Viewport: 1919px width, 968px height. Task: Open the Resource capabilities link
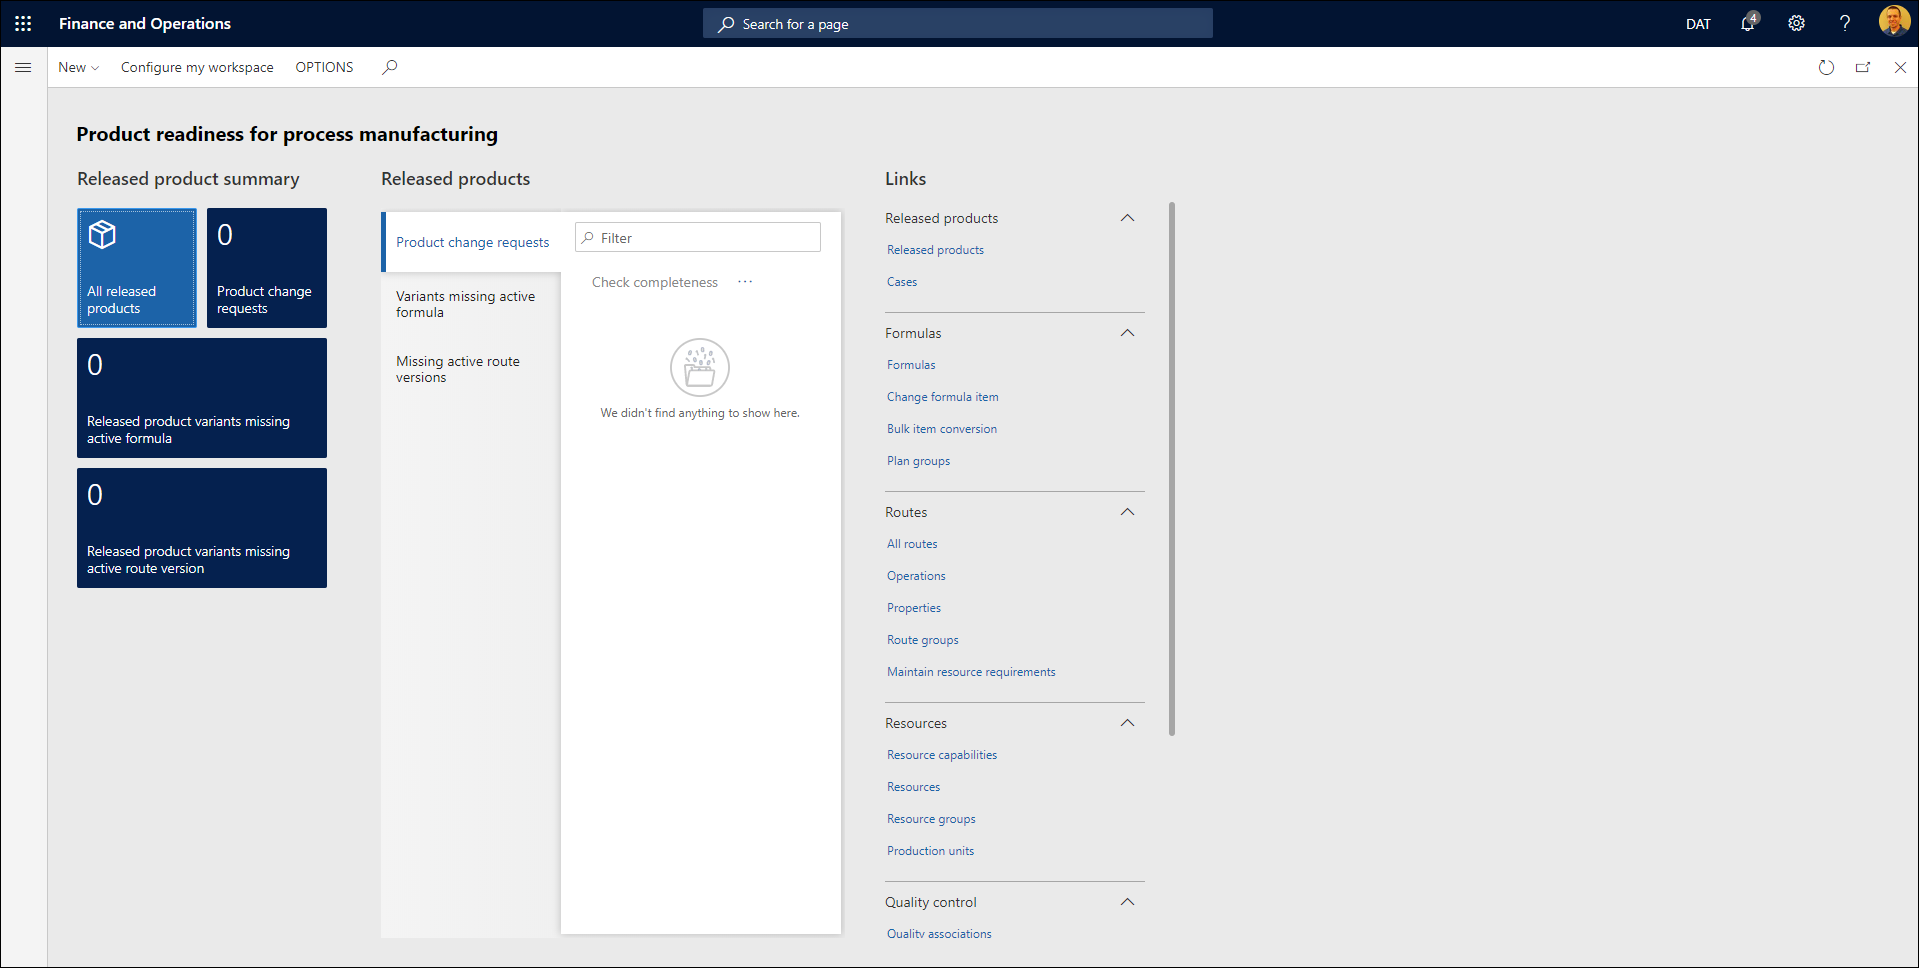pyautogui.click(x=942, y=755)
